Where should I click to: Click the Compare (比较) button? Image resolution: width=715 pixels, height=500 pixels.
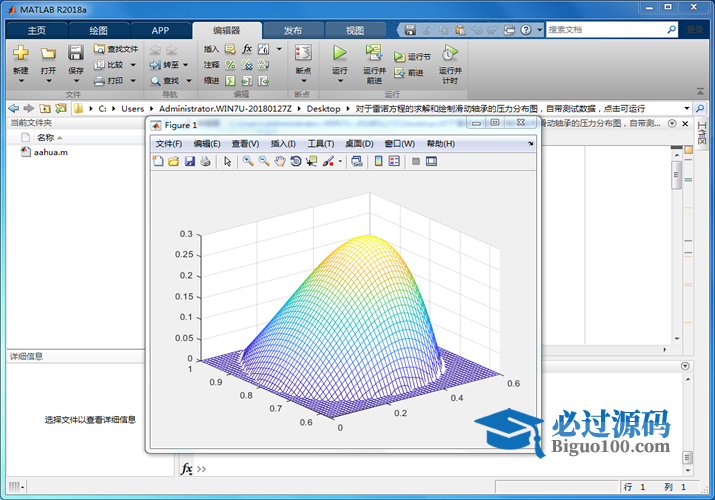pyautogui.click(x=109, y=65)
